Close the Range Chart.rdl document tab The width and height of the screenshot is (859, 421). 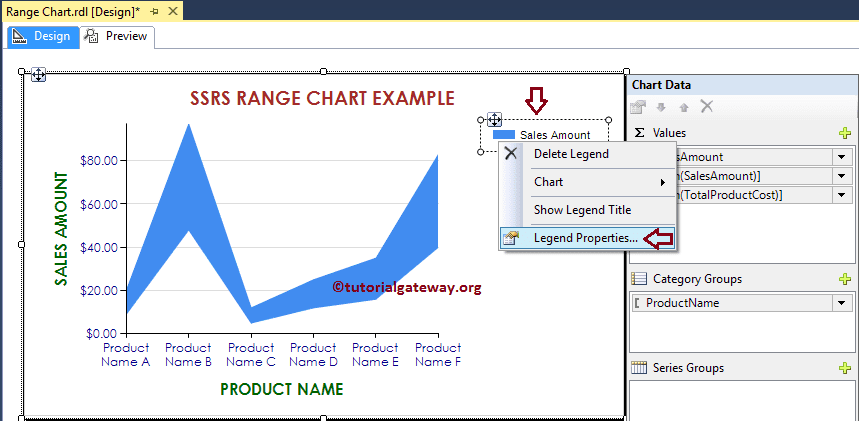(x=173, y=11)
